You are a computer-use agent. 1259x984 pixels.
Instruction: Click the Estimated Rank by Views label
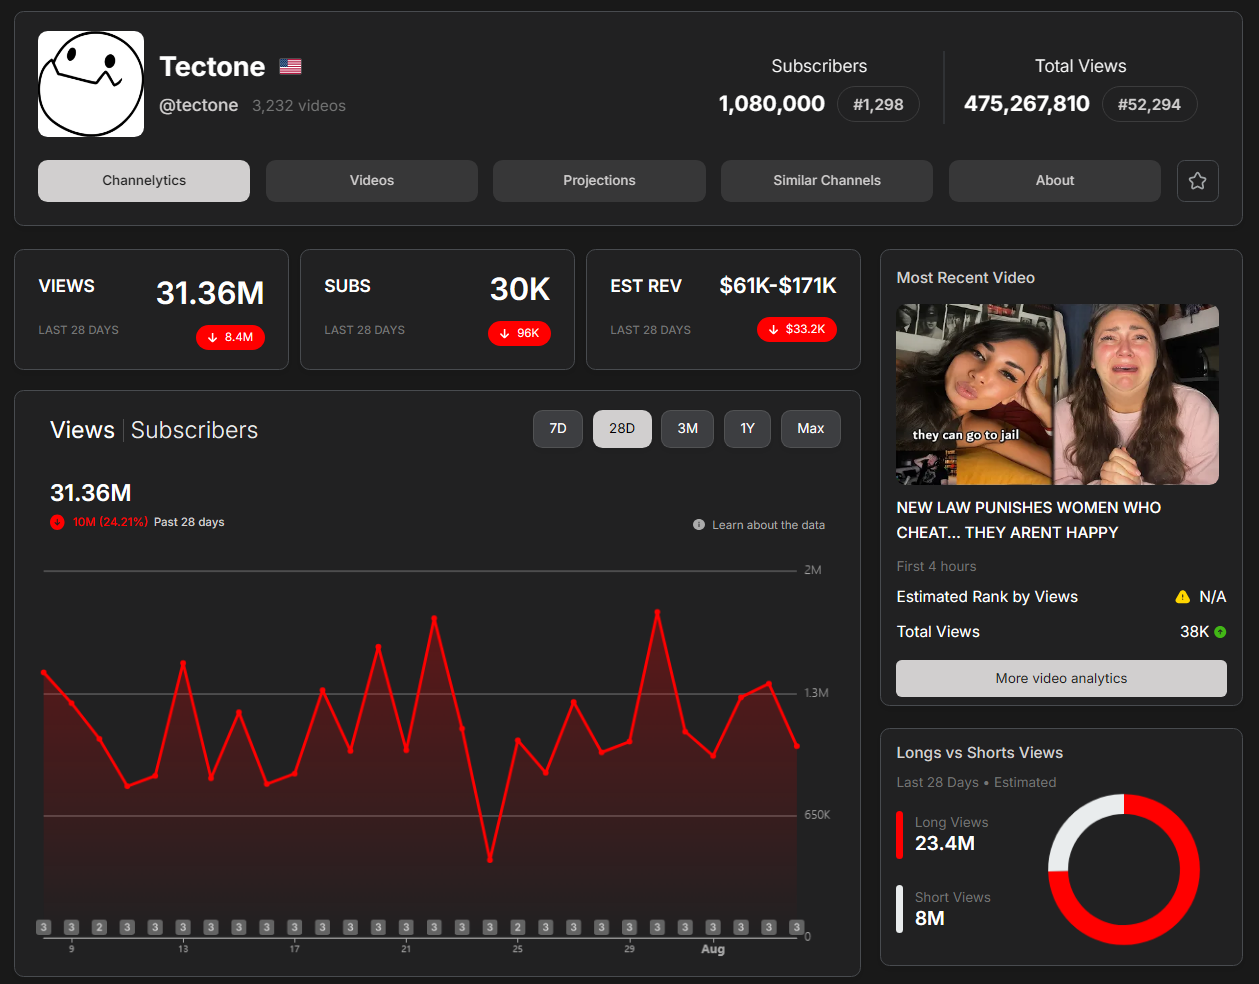(987, 597)
